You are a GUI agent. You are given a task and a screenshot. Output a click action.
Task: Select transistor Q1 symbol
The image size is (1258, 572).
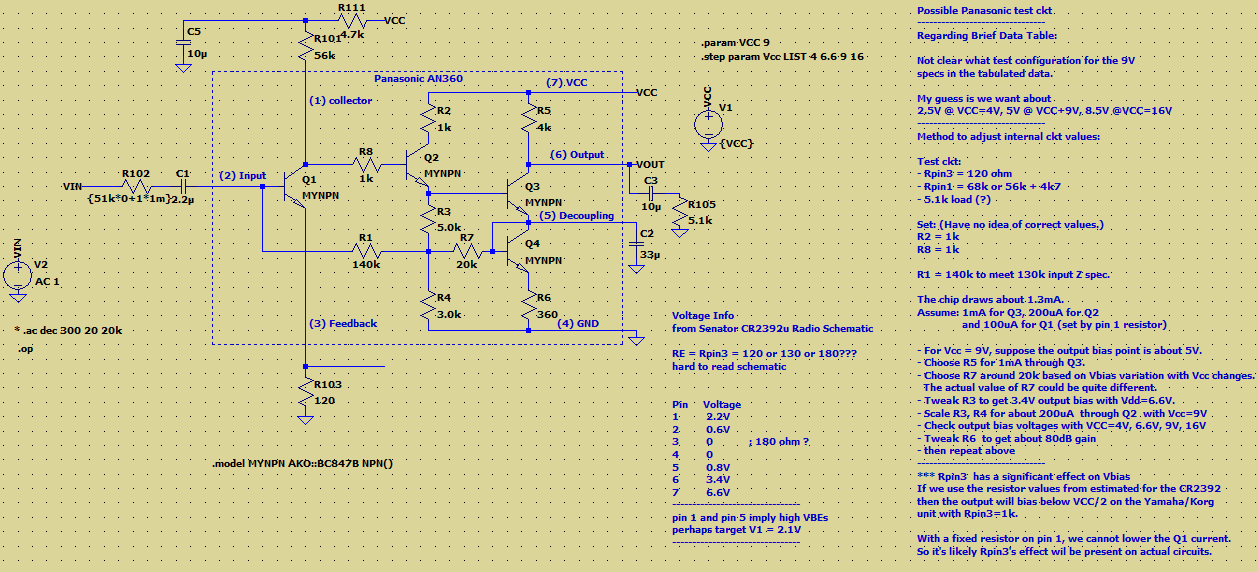pos(297,188)
